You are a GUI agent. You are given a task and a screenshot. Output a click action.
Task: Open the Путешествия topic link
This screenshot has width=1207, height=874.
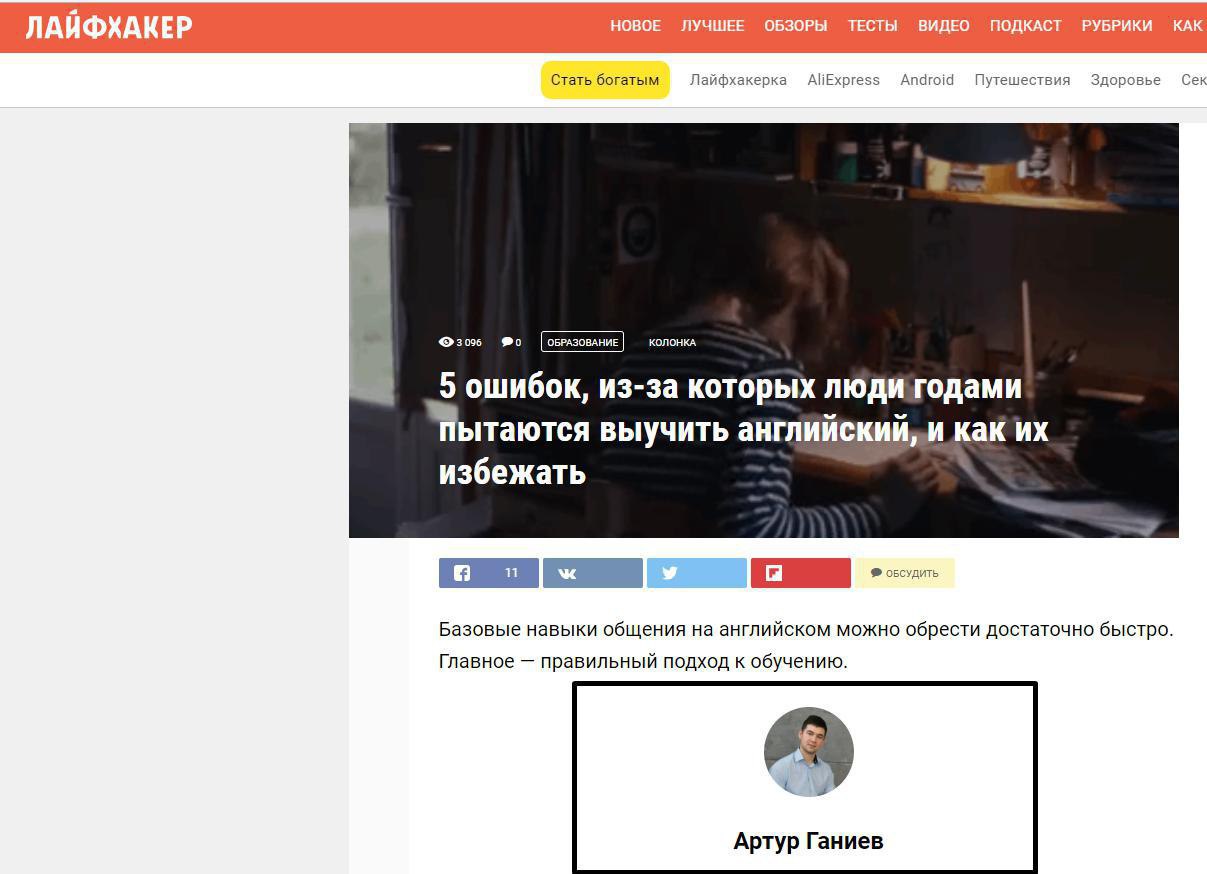[1022, 80]
